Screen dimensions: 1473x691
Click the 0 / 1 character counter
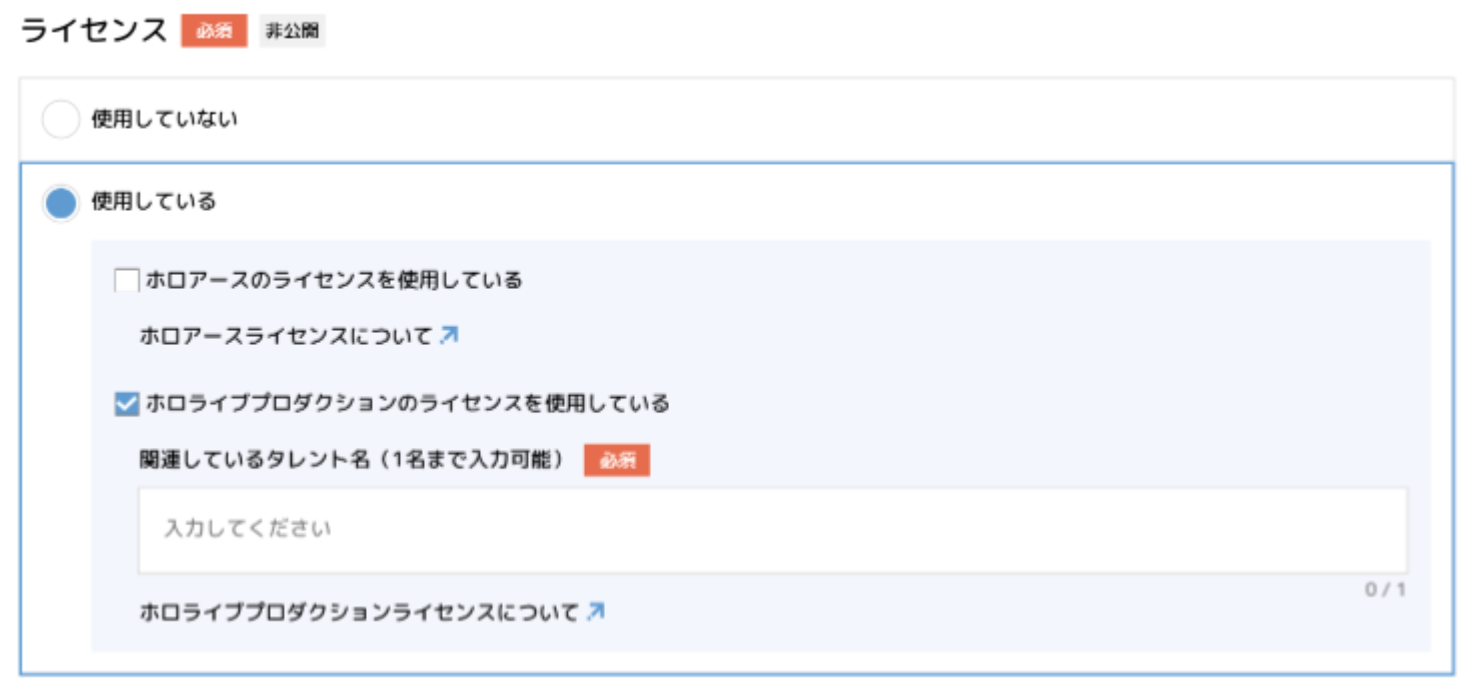pyautogui.click(x=1385, y=590)
